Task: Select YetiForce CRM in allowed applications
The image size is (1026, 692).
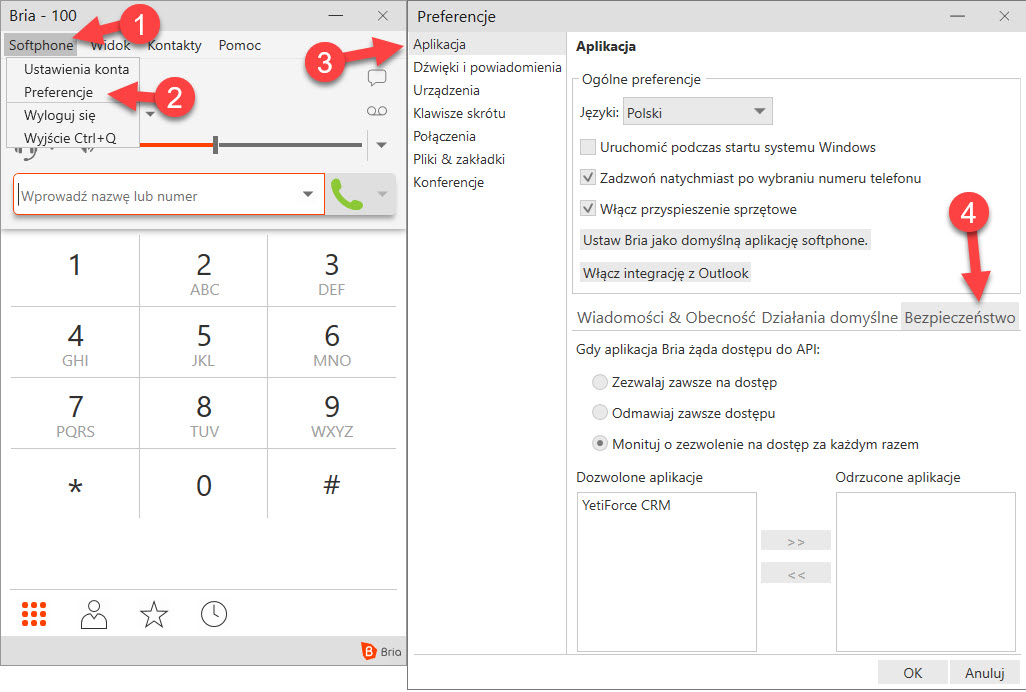Action: pyautogui.click(x=626, y=505)
